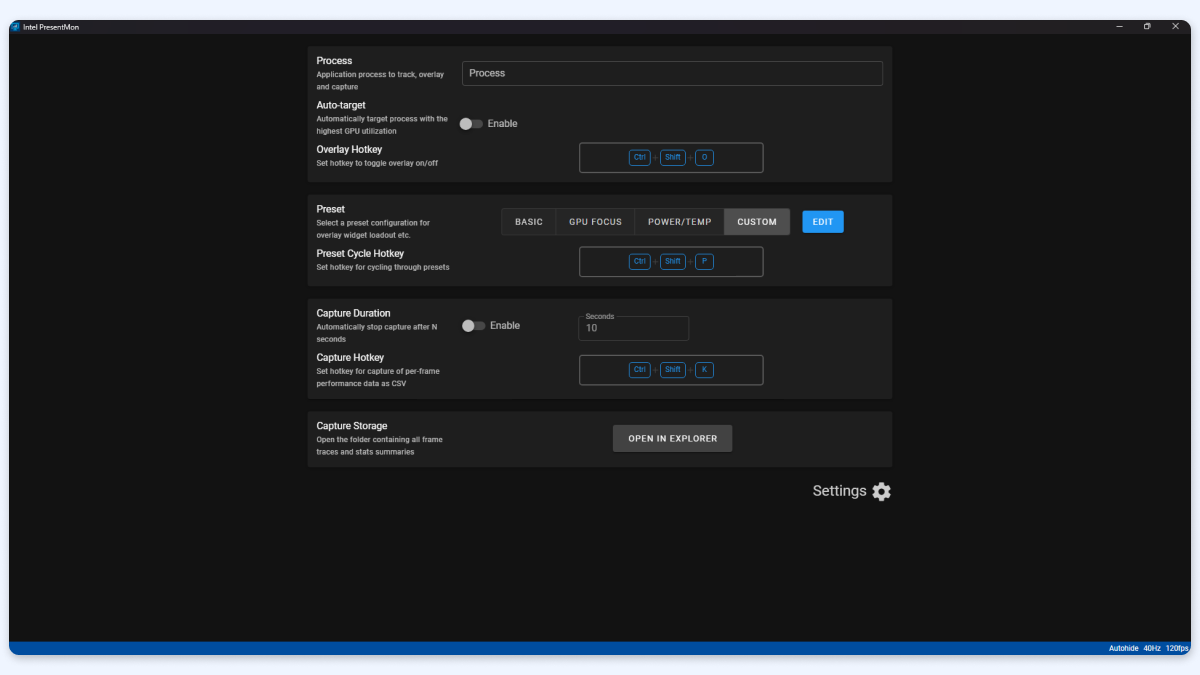
Task: Click the "120fps" status bar entry
Action: pyautogui.click(x=1177, y=649)
